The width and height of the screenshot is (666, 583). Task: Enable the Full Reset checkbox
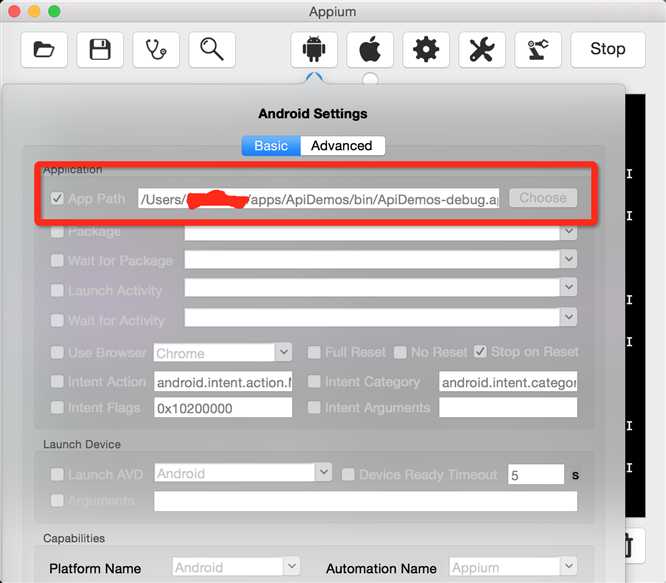tap(314, 352)
